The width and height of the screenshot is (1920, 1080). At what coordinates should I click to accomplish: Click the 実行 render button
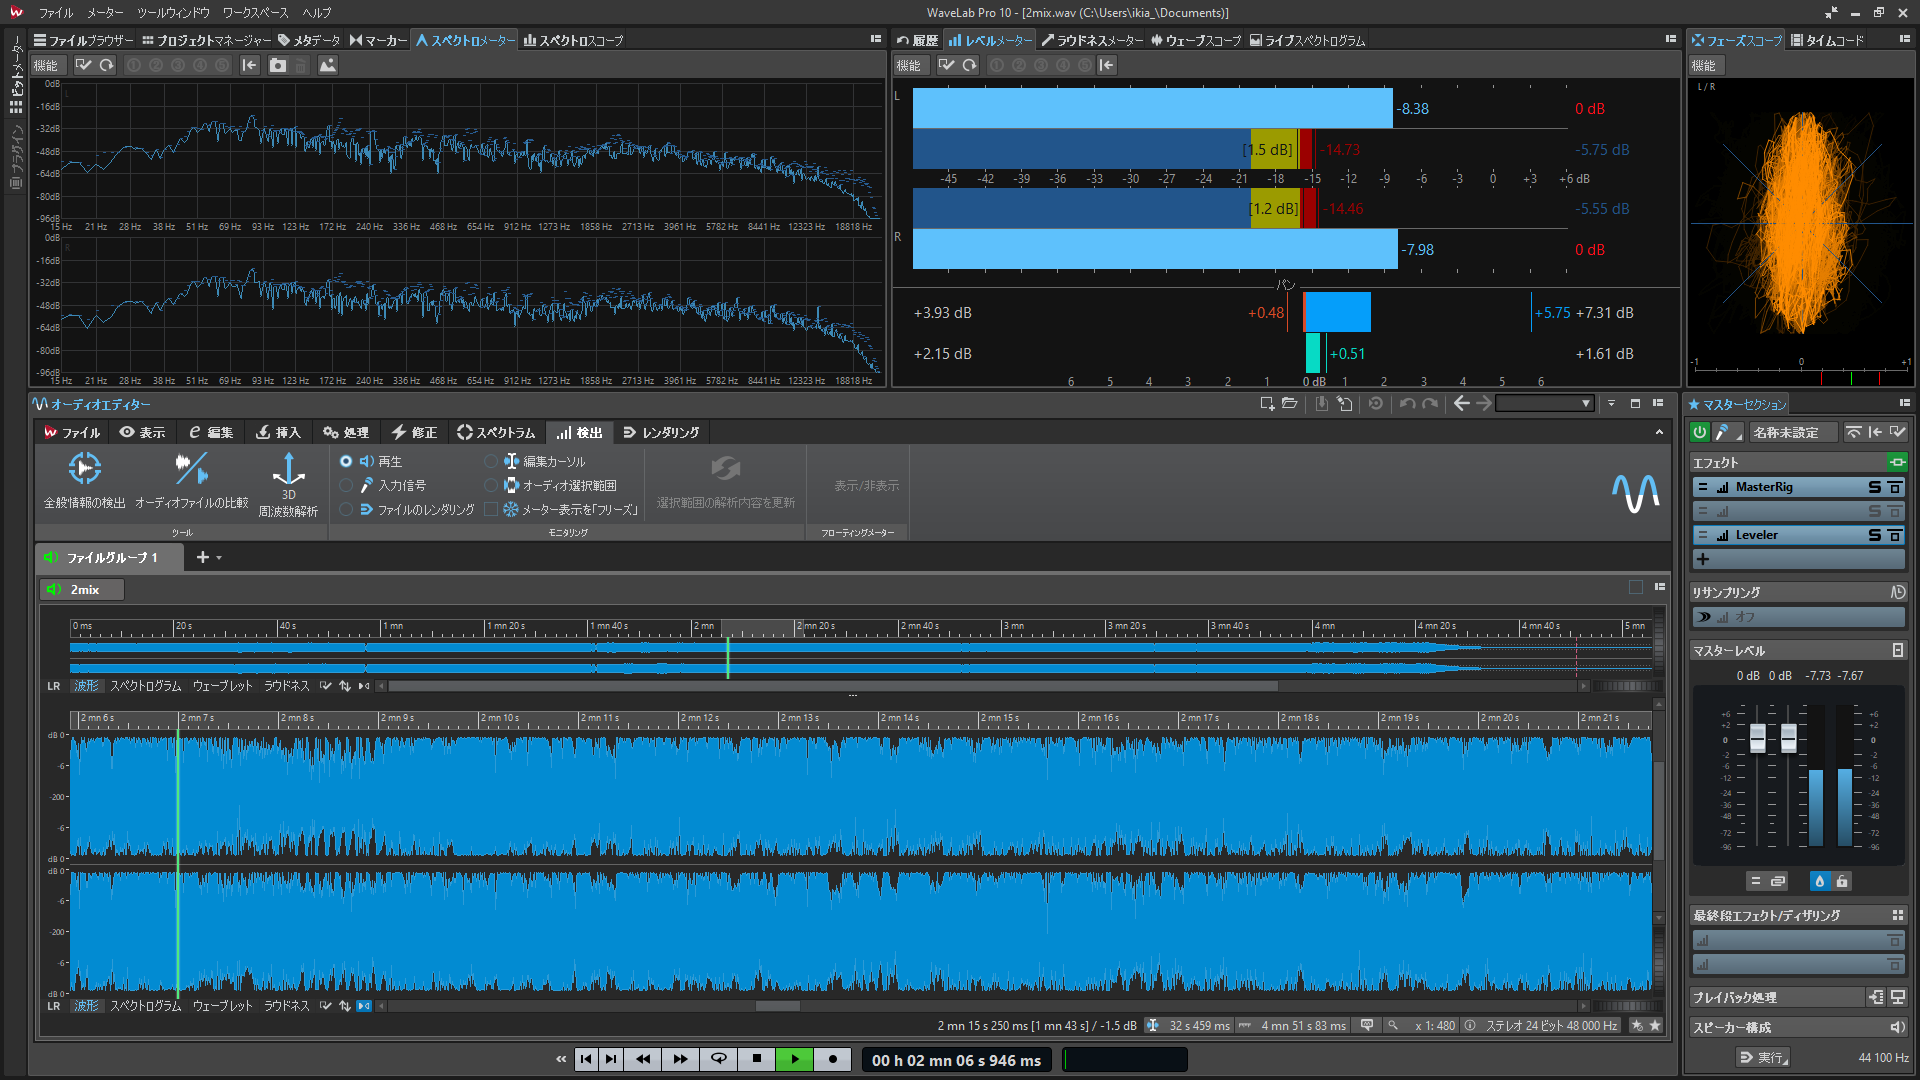coord(1762,1057)
